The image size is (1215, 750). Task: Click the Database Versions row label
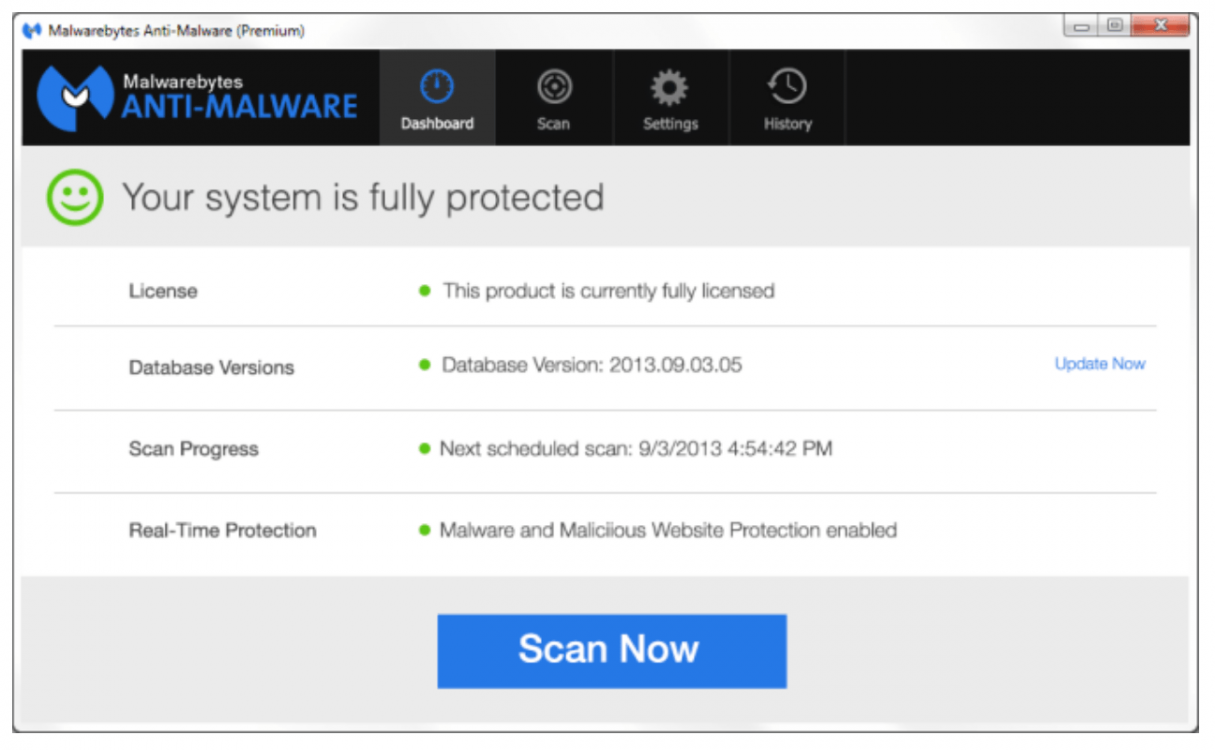point(211,367)
